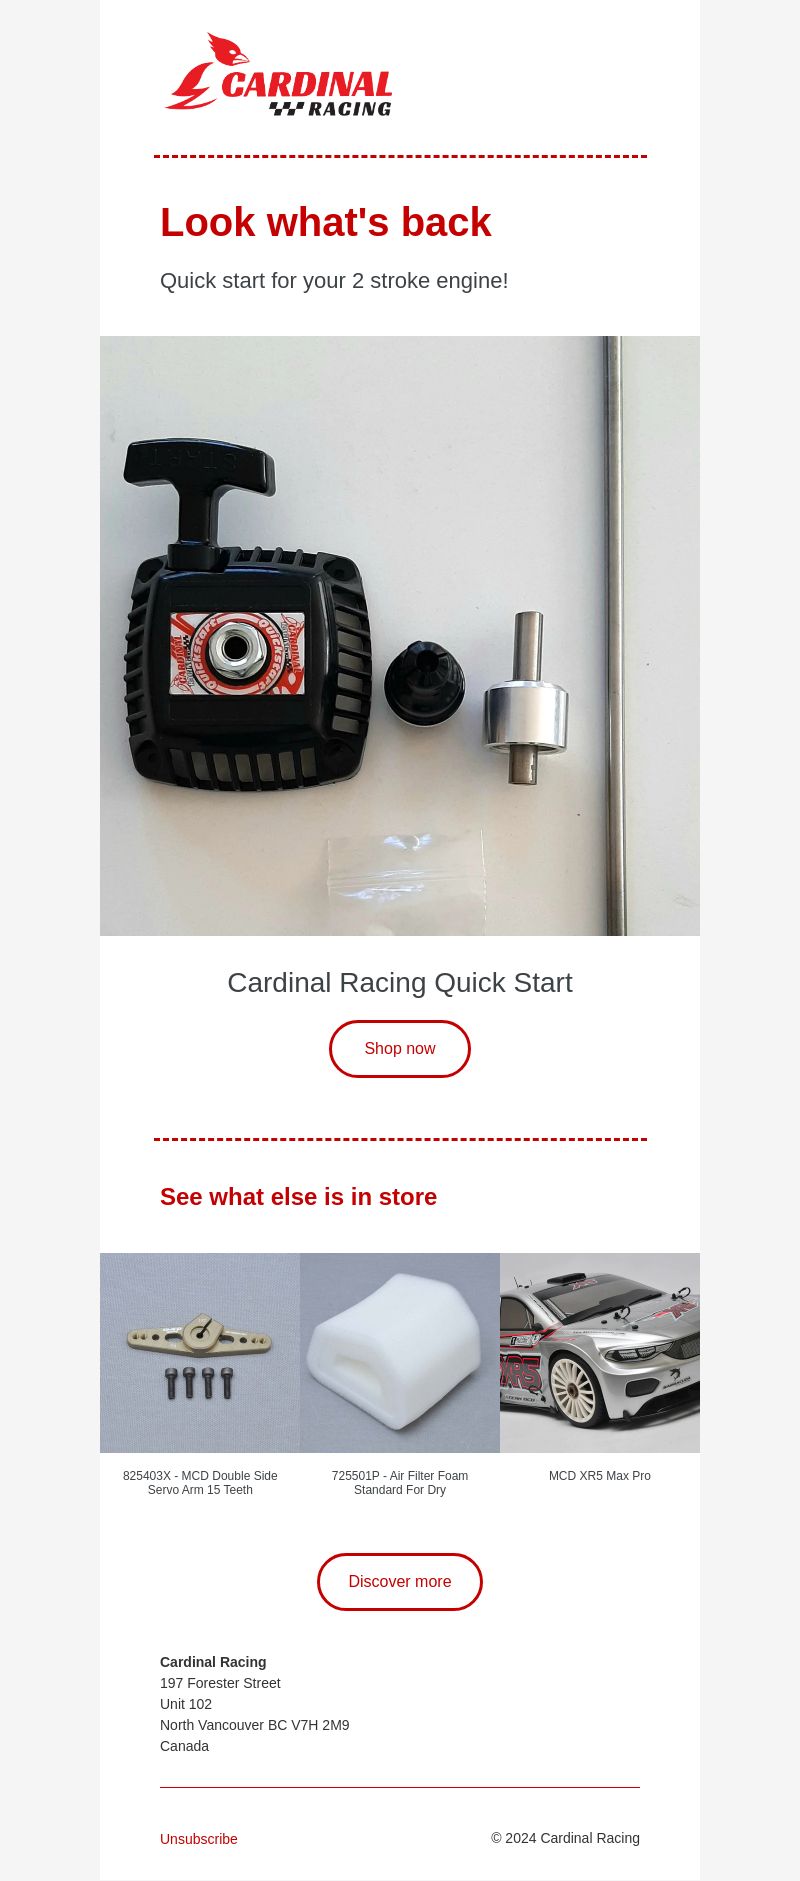Screen dimensions: 800x1881
Task: Click the MCD XR5 Max Pro text label
Action: (600, 1476)
